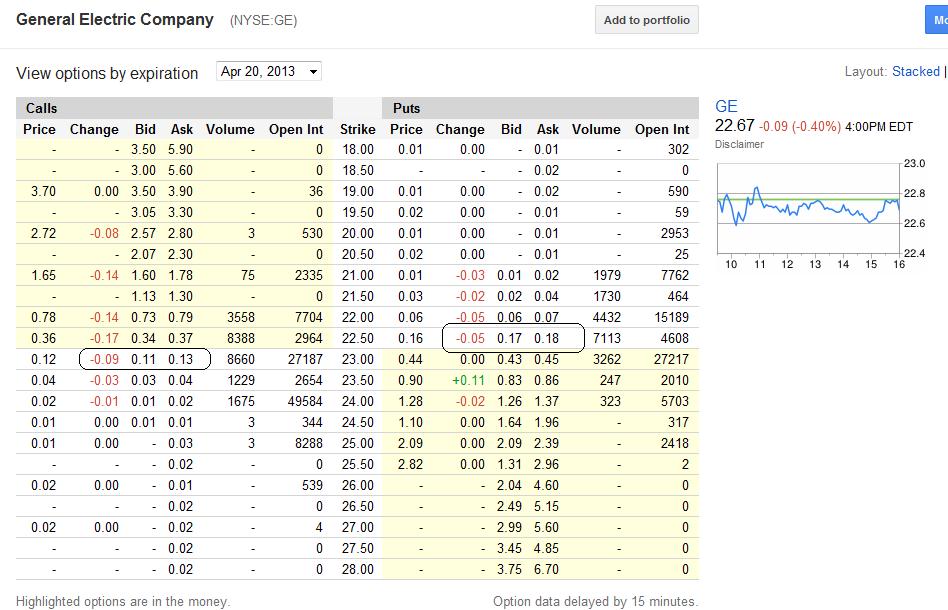Click call open interest 27187
This screenshot has width=948, height=610.
point(305,360)
